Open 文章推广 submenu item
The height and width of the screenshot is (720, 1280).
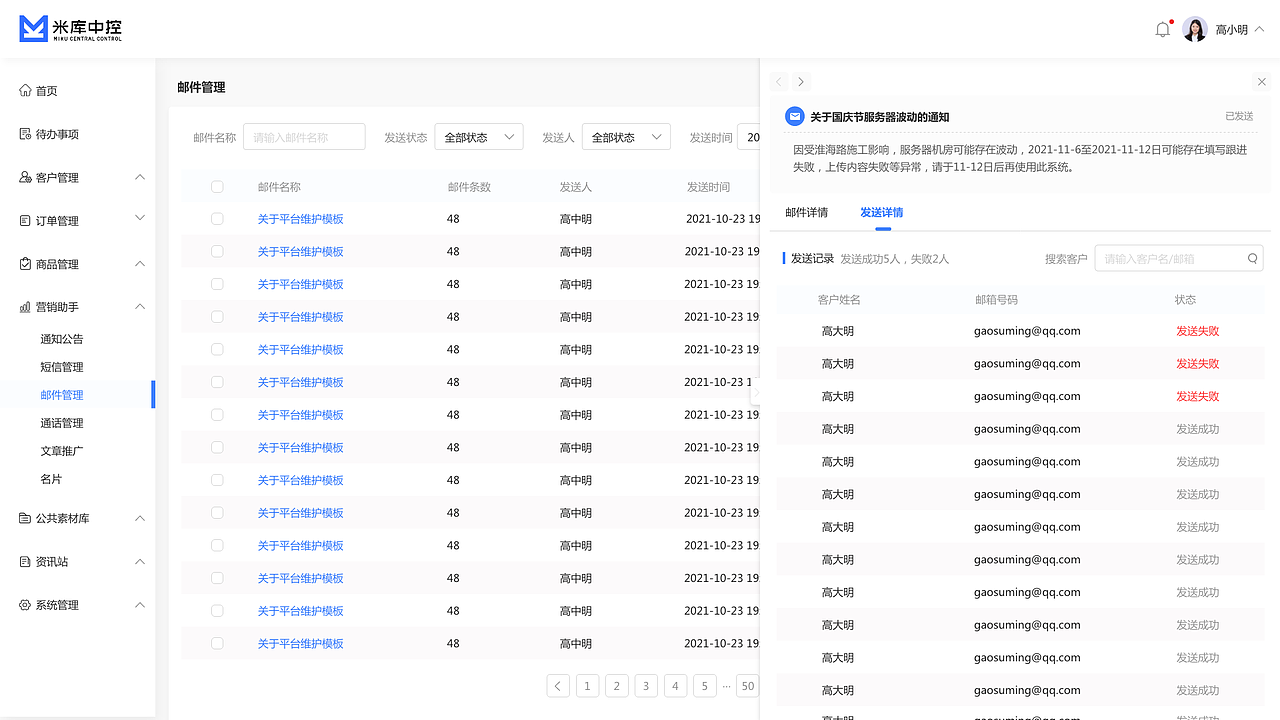tap(62, 451)
